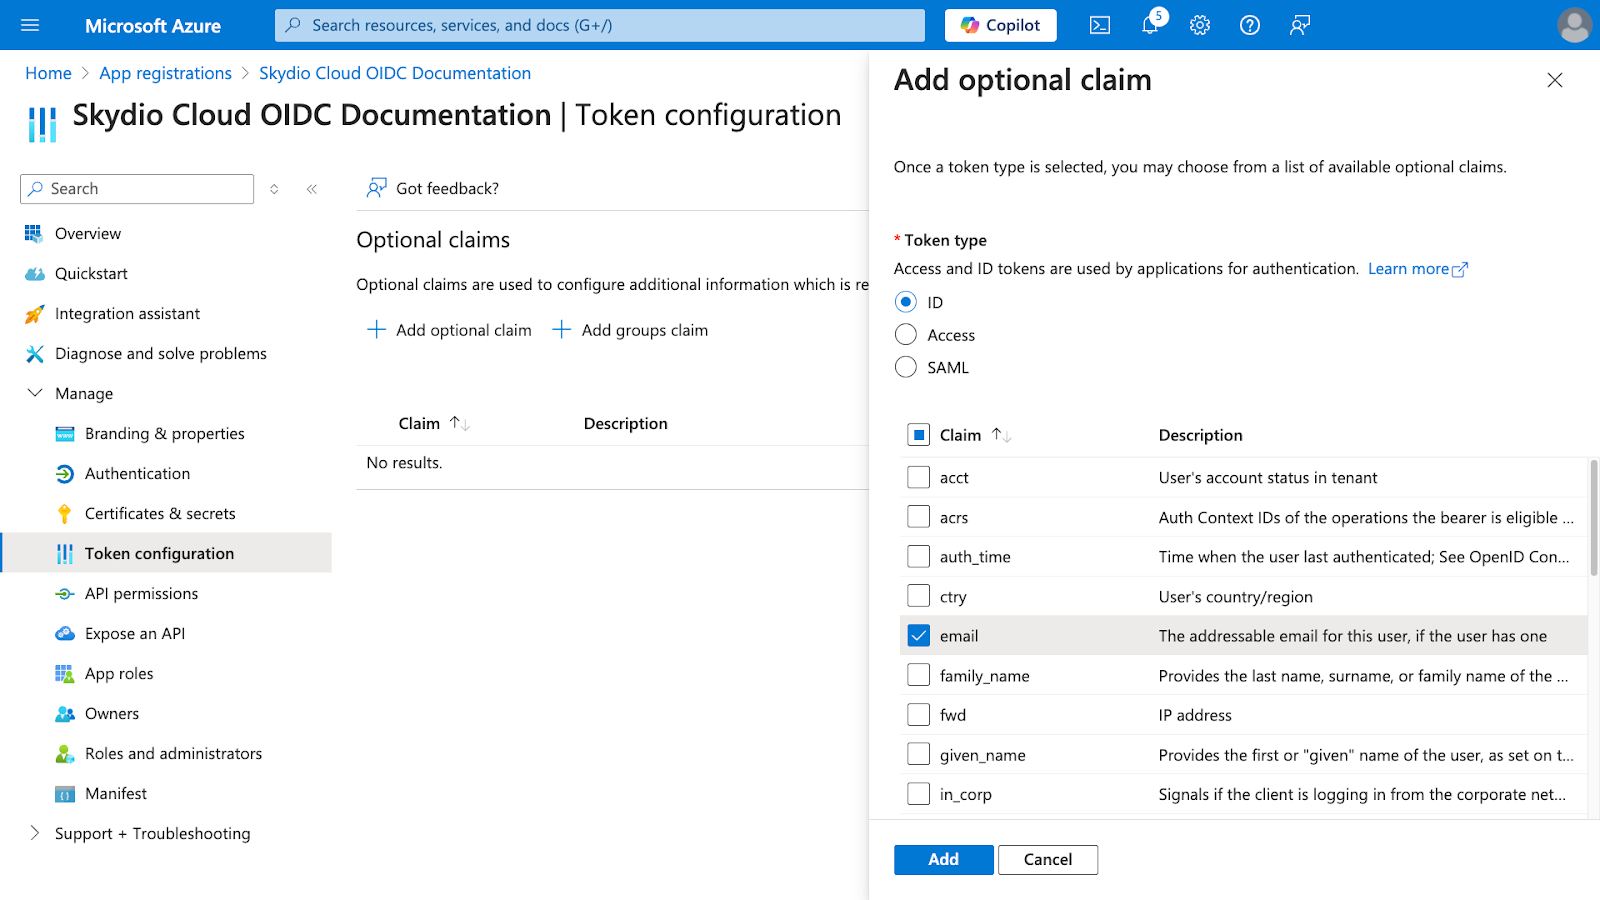Viewport: 1600px width, 900px height.
Task: Open portal settings gear
Action: pyautogui.click(x=1200, y=25)
